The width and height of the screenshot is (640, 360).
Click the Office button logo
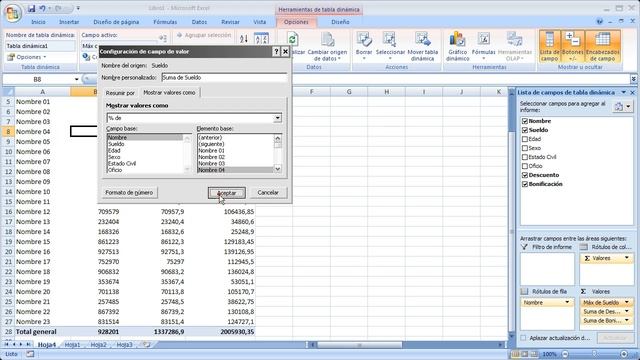point(12,12)
